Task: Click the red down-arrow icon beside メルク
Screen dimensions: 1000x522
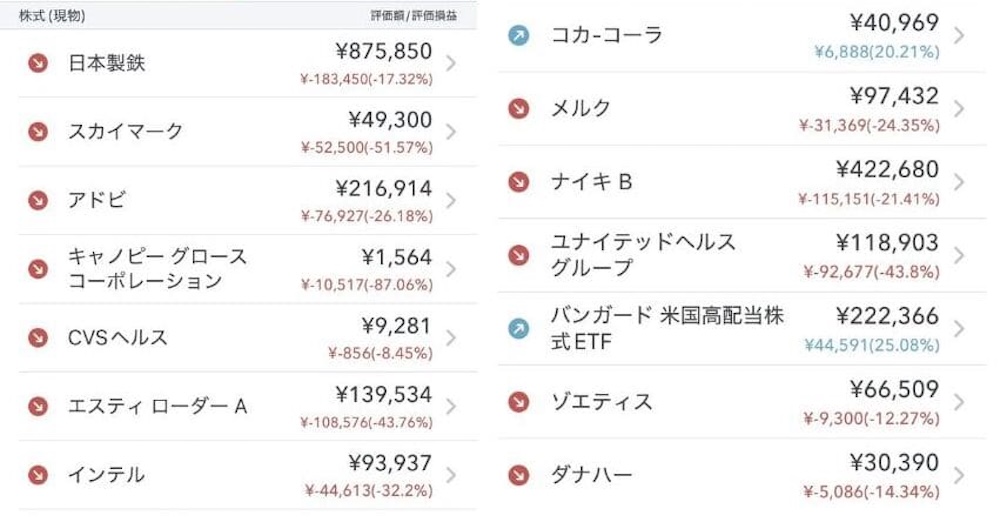Action: point(518,108)
